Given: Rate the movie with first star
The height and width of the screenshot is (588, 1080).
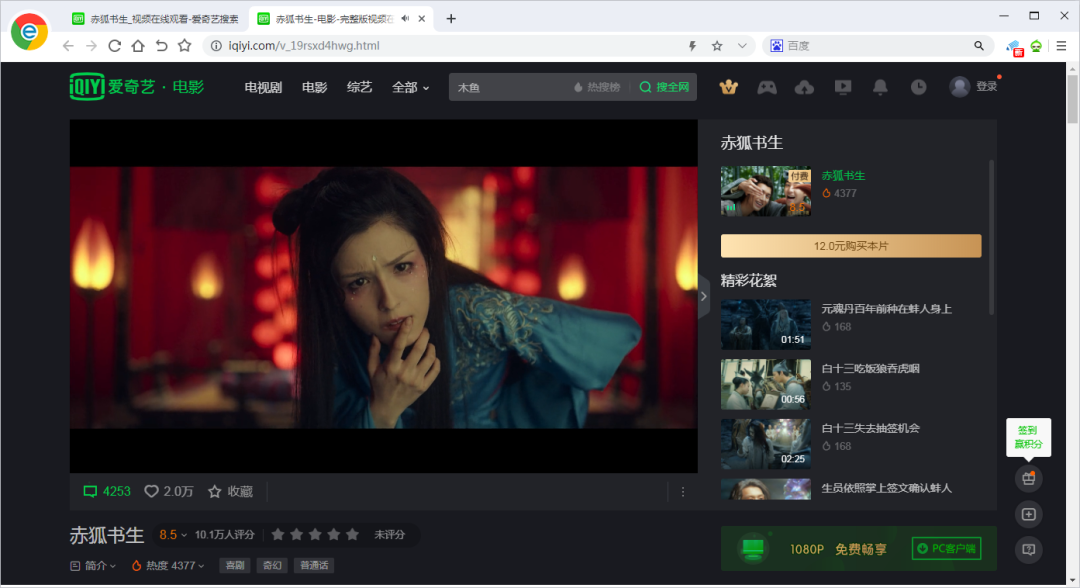Looking at the screenshot, I should (x=278, y=534).
